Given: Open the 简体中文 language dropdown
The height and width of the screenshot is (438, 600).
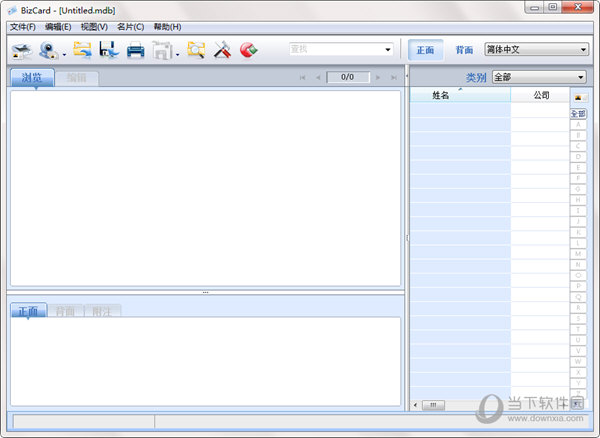Looking at the screenshot, I should click(x=536, y=49).
